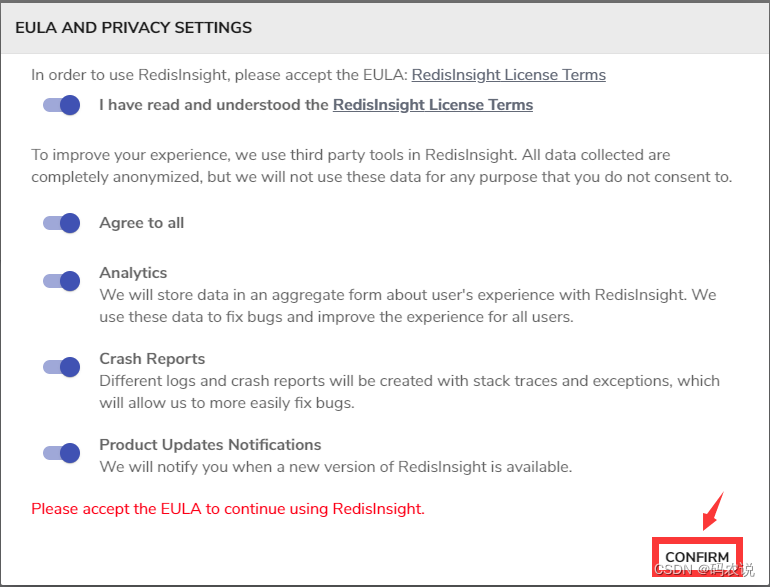Click the third party tools privacy paragraph
Image resolution: width=770 pixels, height=587 pixels.
[382, 166]
